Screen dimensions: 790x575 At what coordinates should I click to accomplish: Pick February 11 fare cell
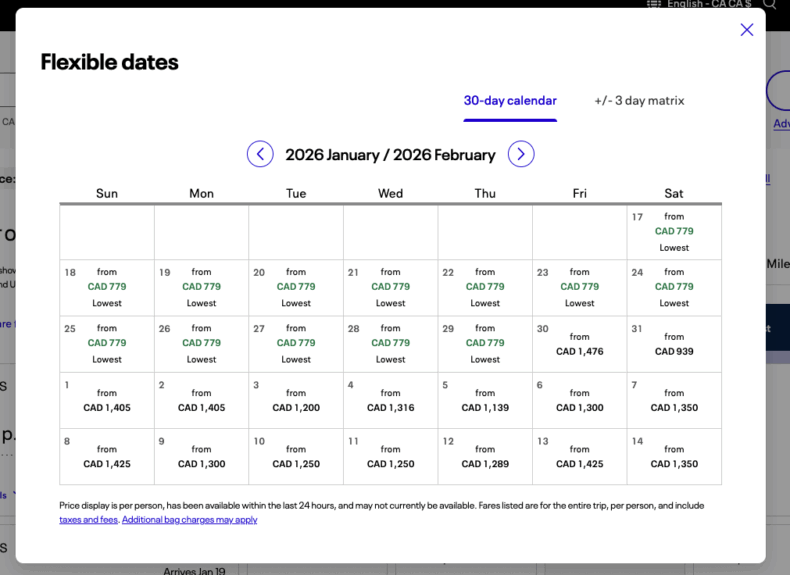pos(390,457)
